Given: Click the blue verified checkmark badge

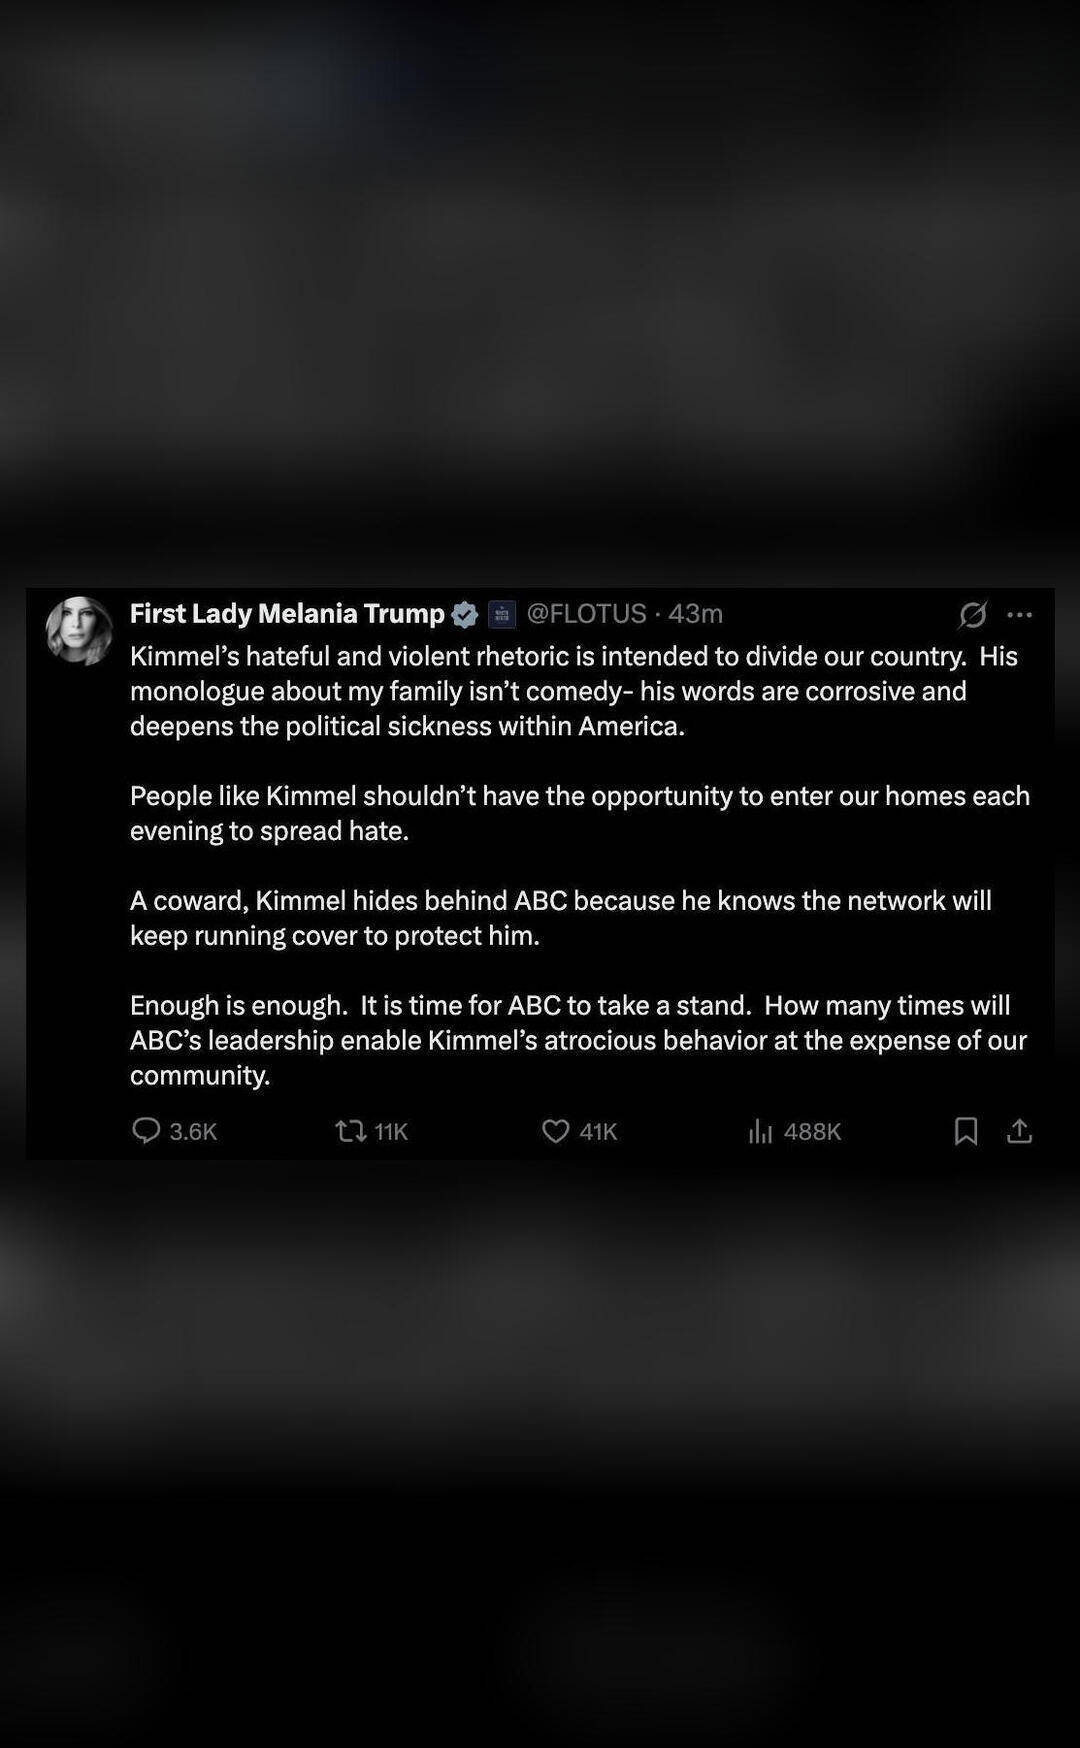Looking at the screenshot, I should (x=465, y=614).
